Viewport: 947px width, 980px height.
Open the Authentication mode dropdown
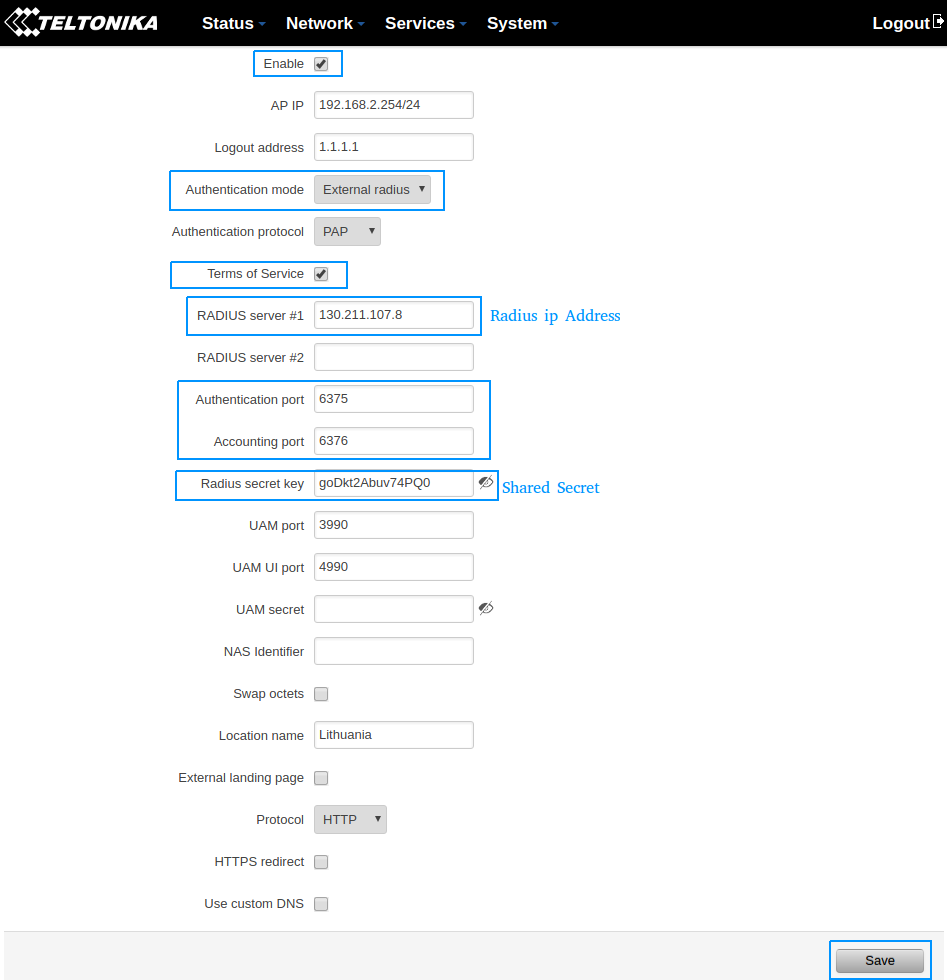click(x=372, y=190)
